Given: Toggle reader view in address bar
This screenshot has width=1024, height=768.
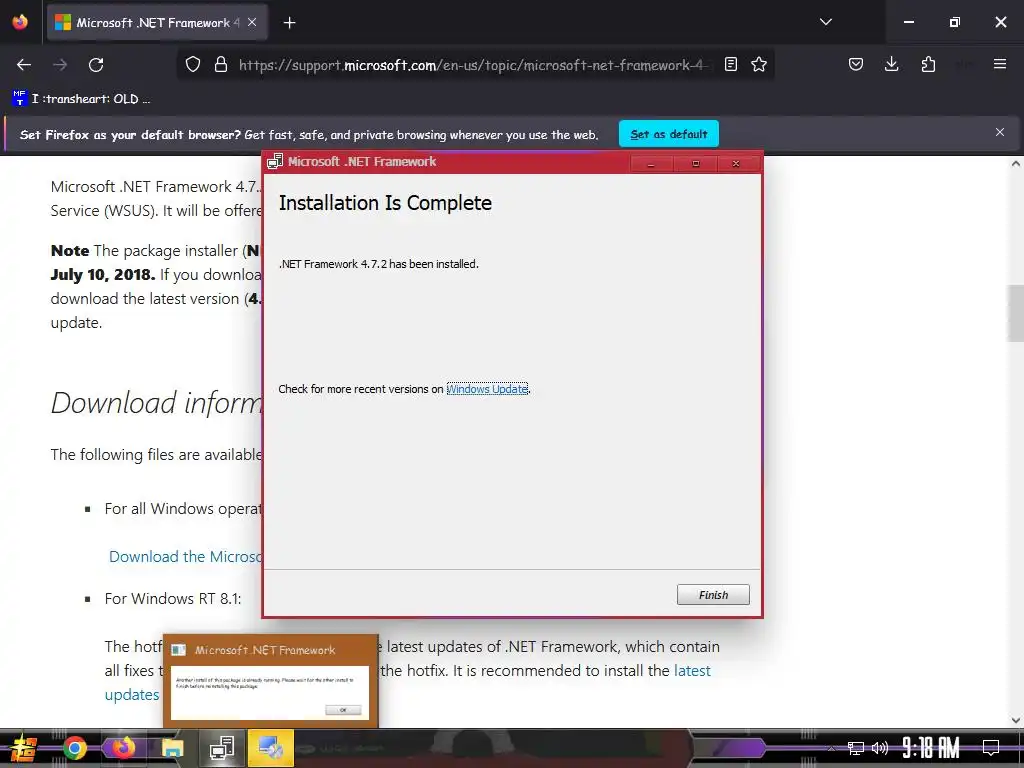Looking at the screenshot, I should coord(731,65).
